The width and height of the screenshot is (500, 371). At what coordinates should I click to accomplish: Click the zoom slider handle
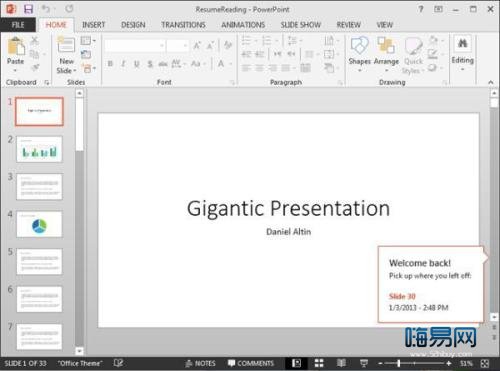[399, 363]
